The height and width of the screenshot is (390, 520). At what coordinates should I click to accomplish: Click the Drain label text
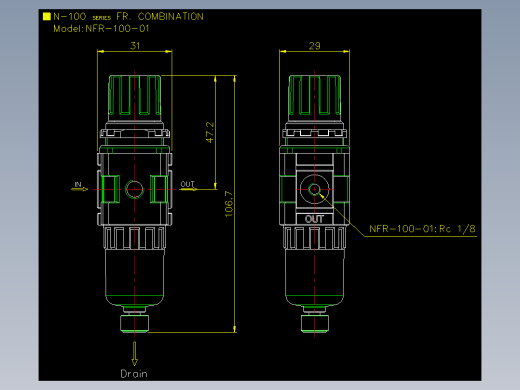point(134,374)
